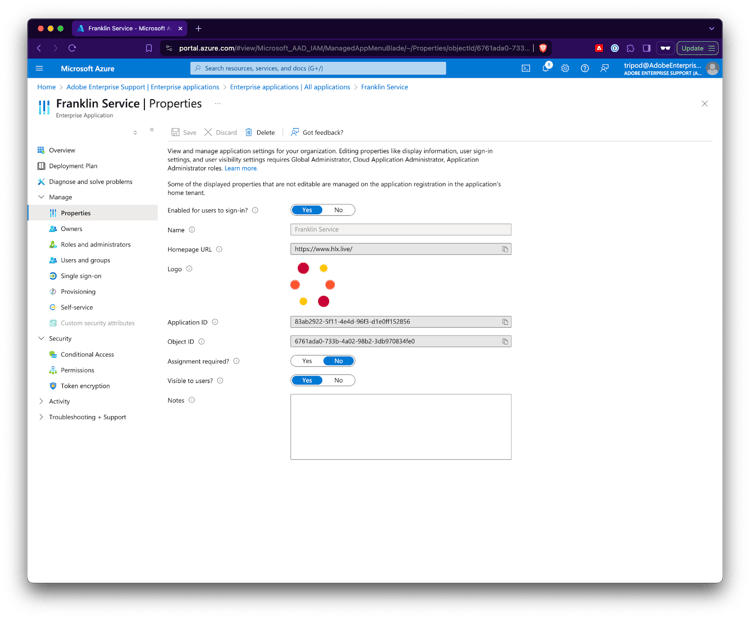Image resolution: width=750 pixels, height=619 pixels.
Task: Open a new browser tab
Action: click(x=198, y=29)
